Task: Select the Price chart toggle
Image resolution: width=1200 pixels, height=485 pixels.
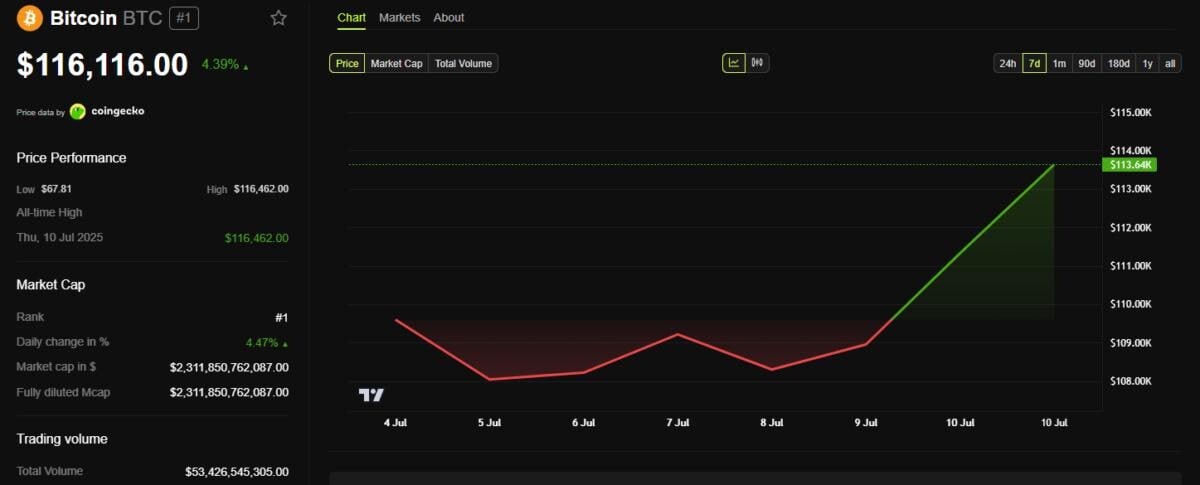Action: pyautogui.click(x=347, y=63)
